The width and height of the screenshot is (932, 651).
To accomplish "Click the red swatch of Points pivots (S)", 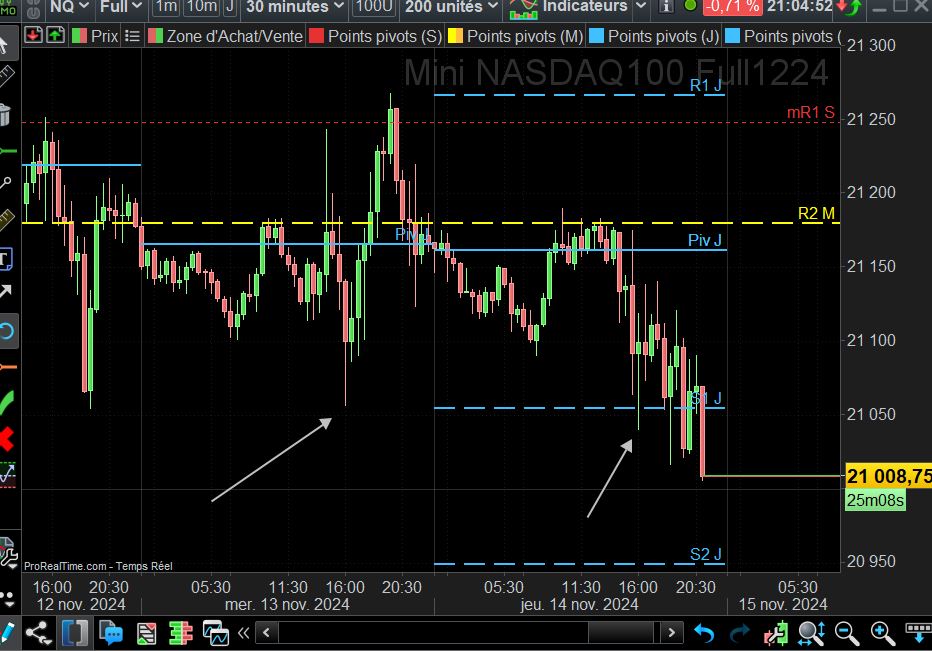I will pyautogui.click(x=316, y=36).
